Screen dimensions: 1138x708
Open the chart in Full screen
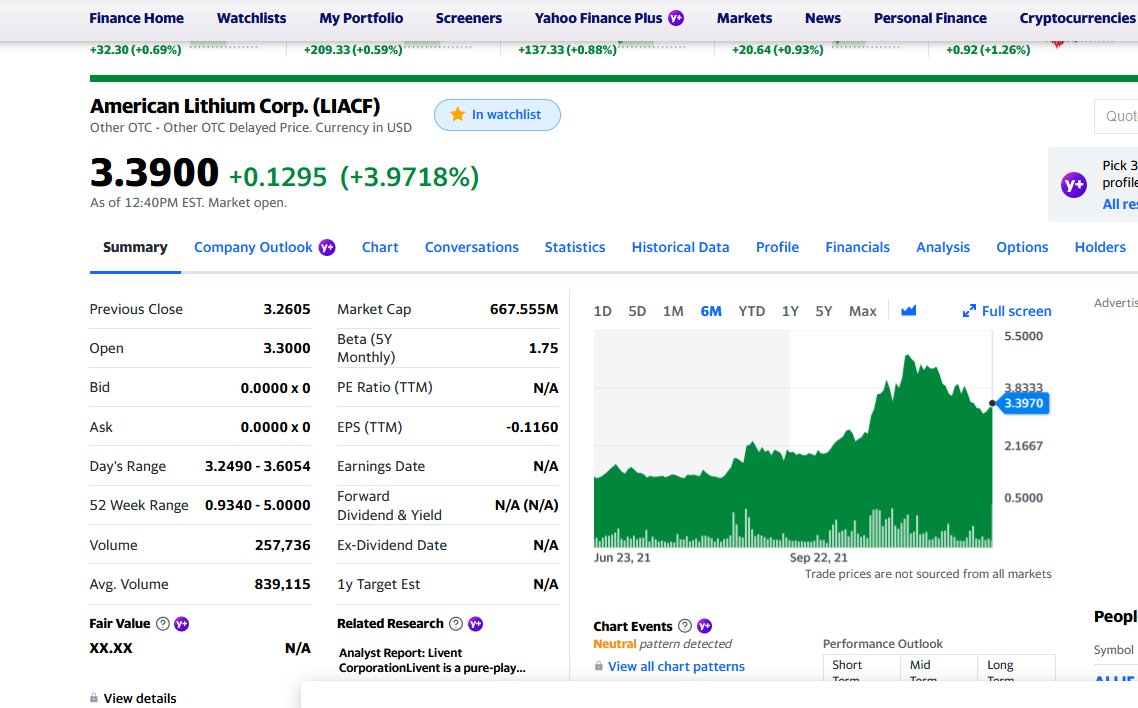1007,311
